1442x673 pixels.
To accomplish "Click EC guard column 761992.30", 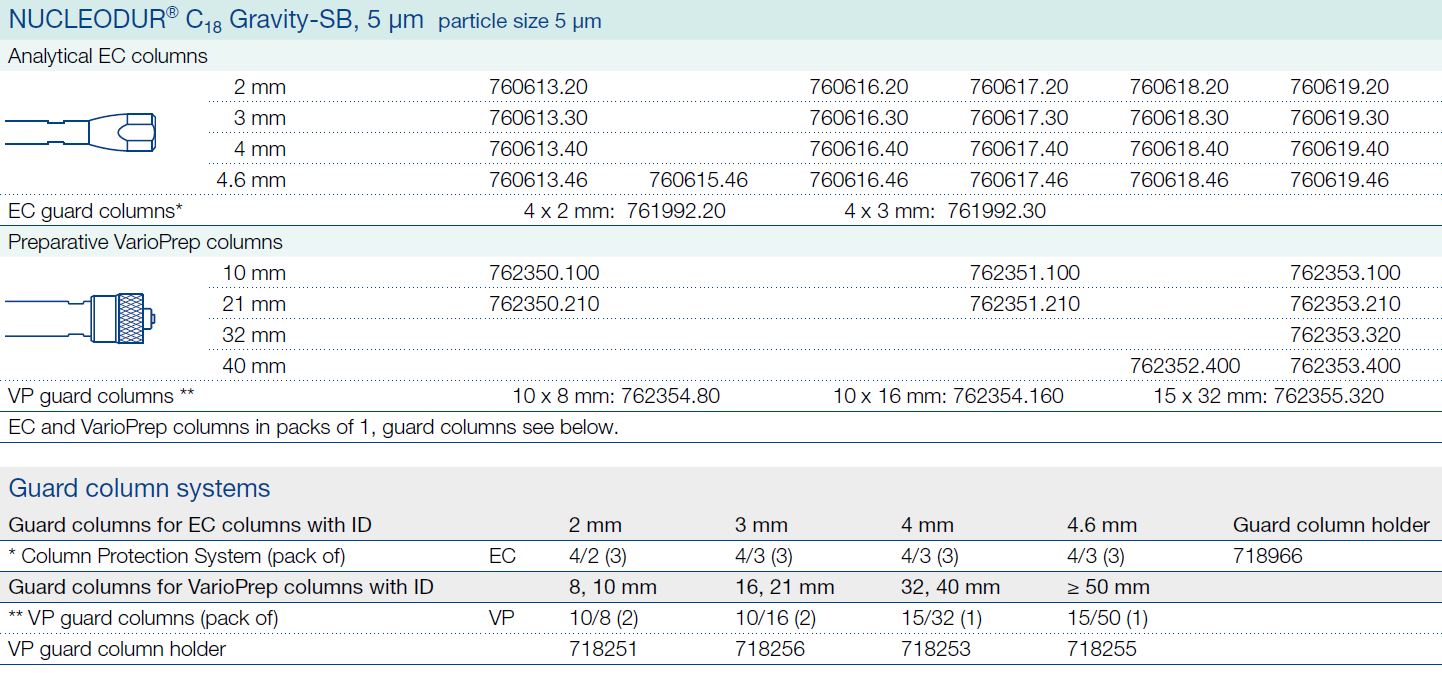I will (x=996, y=211).
